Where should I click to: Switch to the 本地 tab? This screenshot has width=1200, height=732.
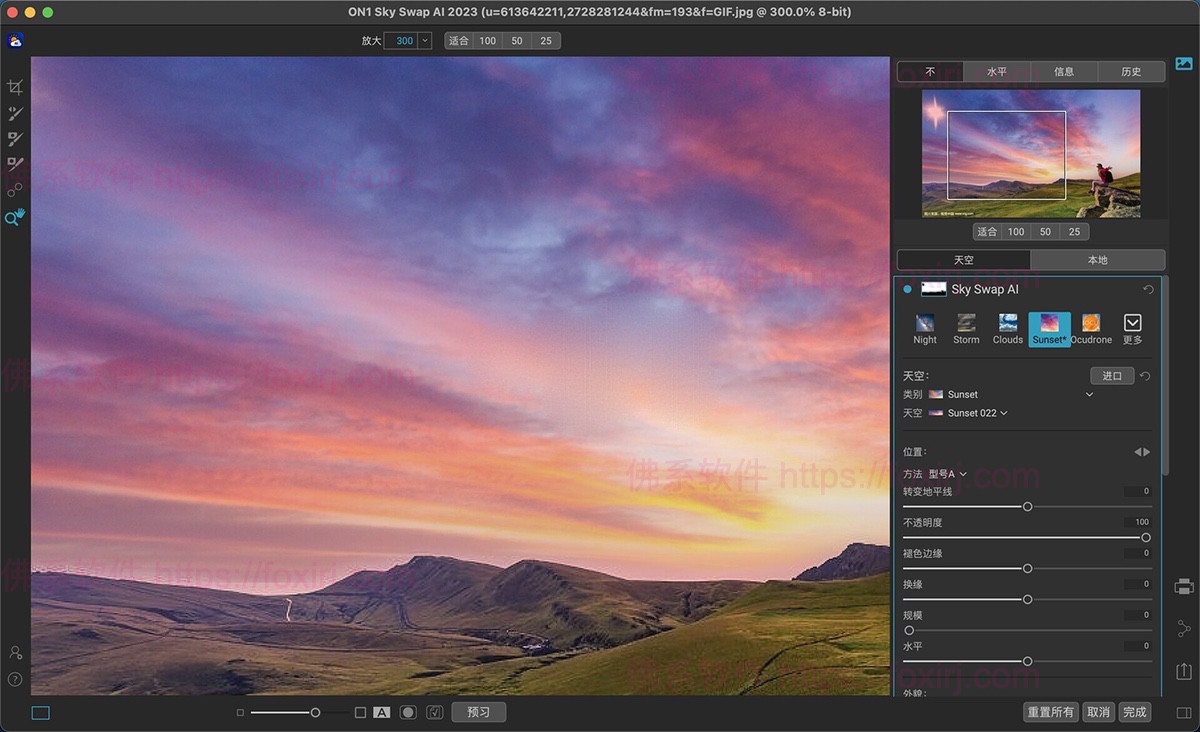point(1097,260)
